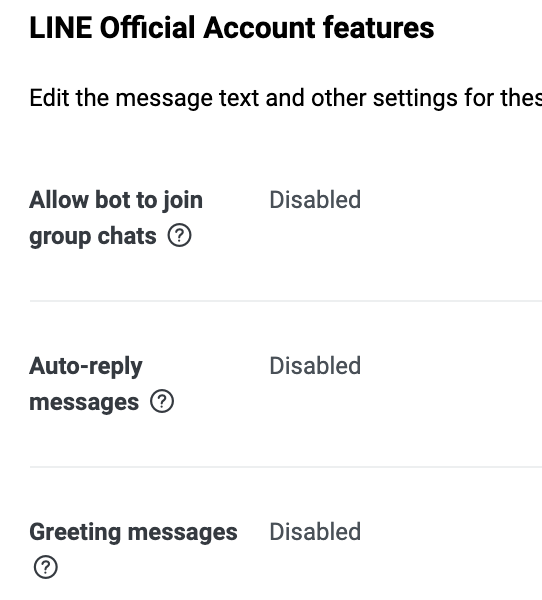
Task: Click 'other settings' phrase in description
Action: click(x=385, y=98)
